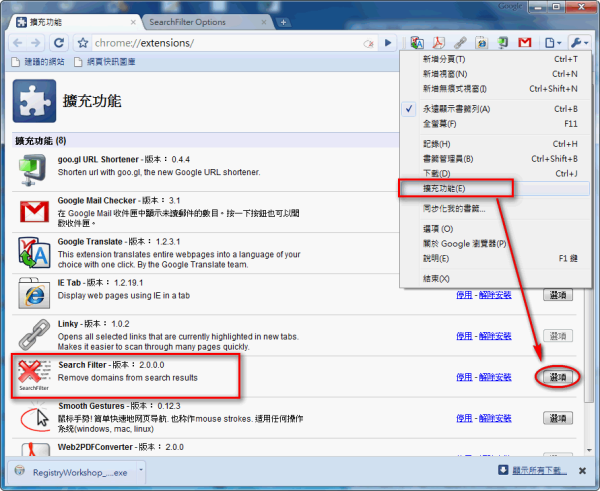Screen dimensions: 600x491
Task: Open Options (O) menu item
Action: coord(496,229)
